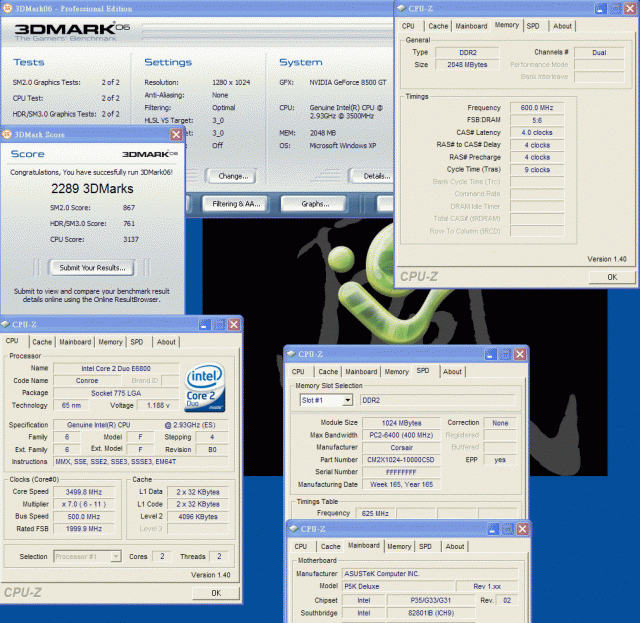Minimize the CPU-Z processor window

pyautogui.click(x=204, y=325)
